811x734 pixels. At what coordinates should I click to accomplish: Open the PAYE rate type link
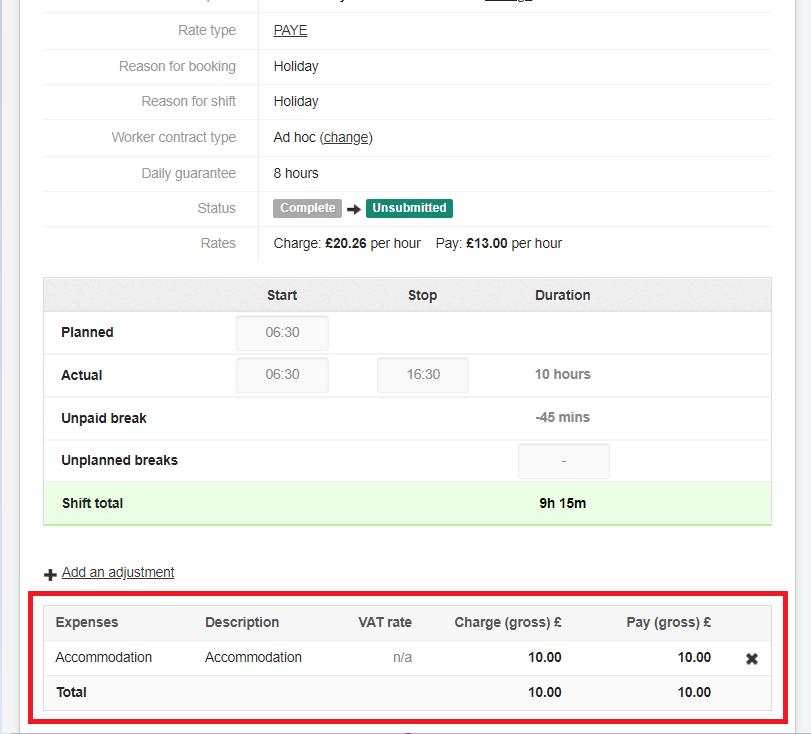pos(290,31)
